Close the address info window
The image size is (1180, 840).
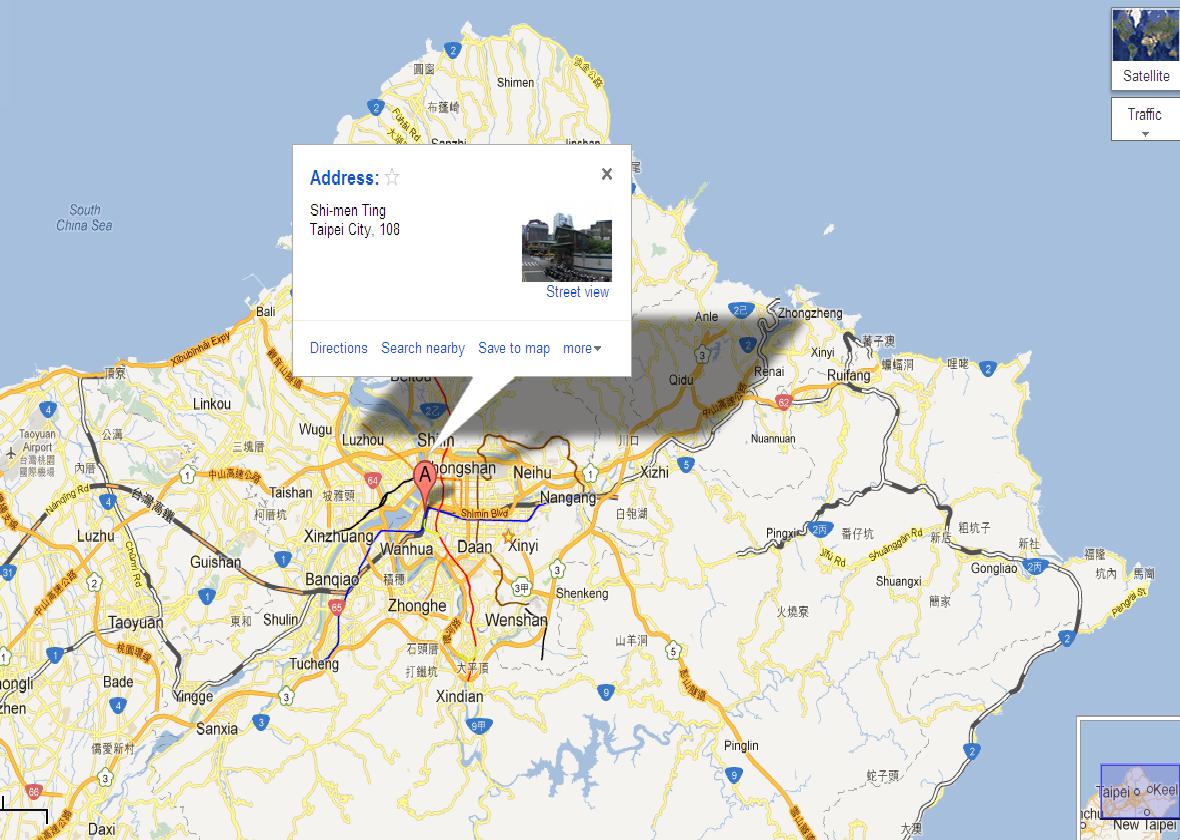[606, 173]
